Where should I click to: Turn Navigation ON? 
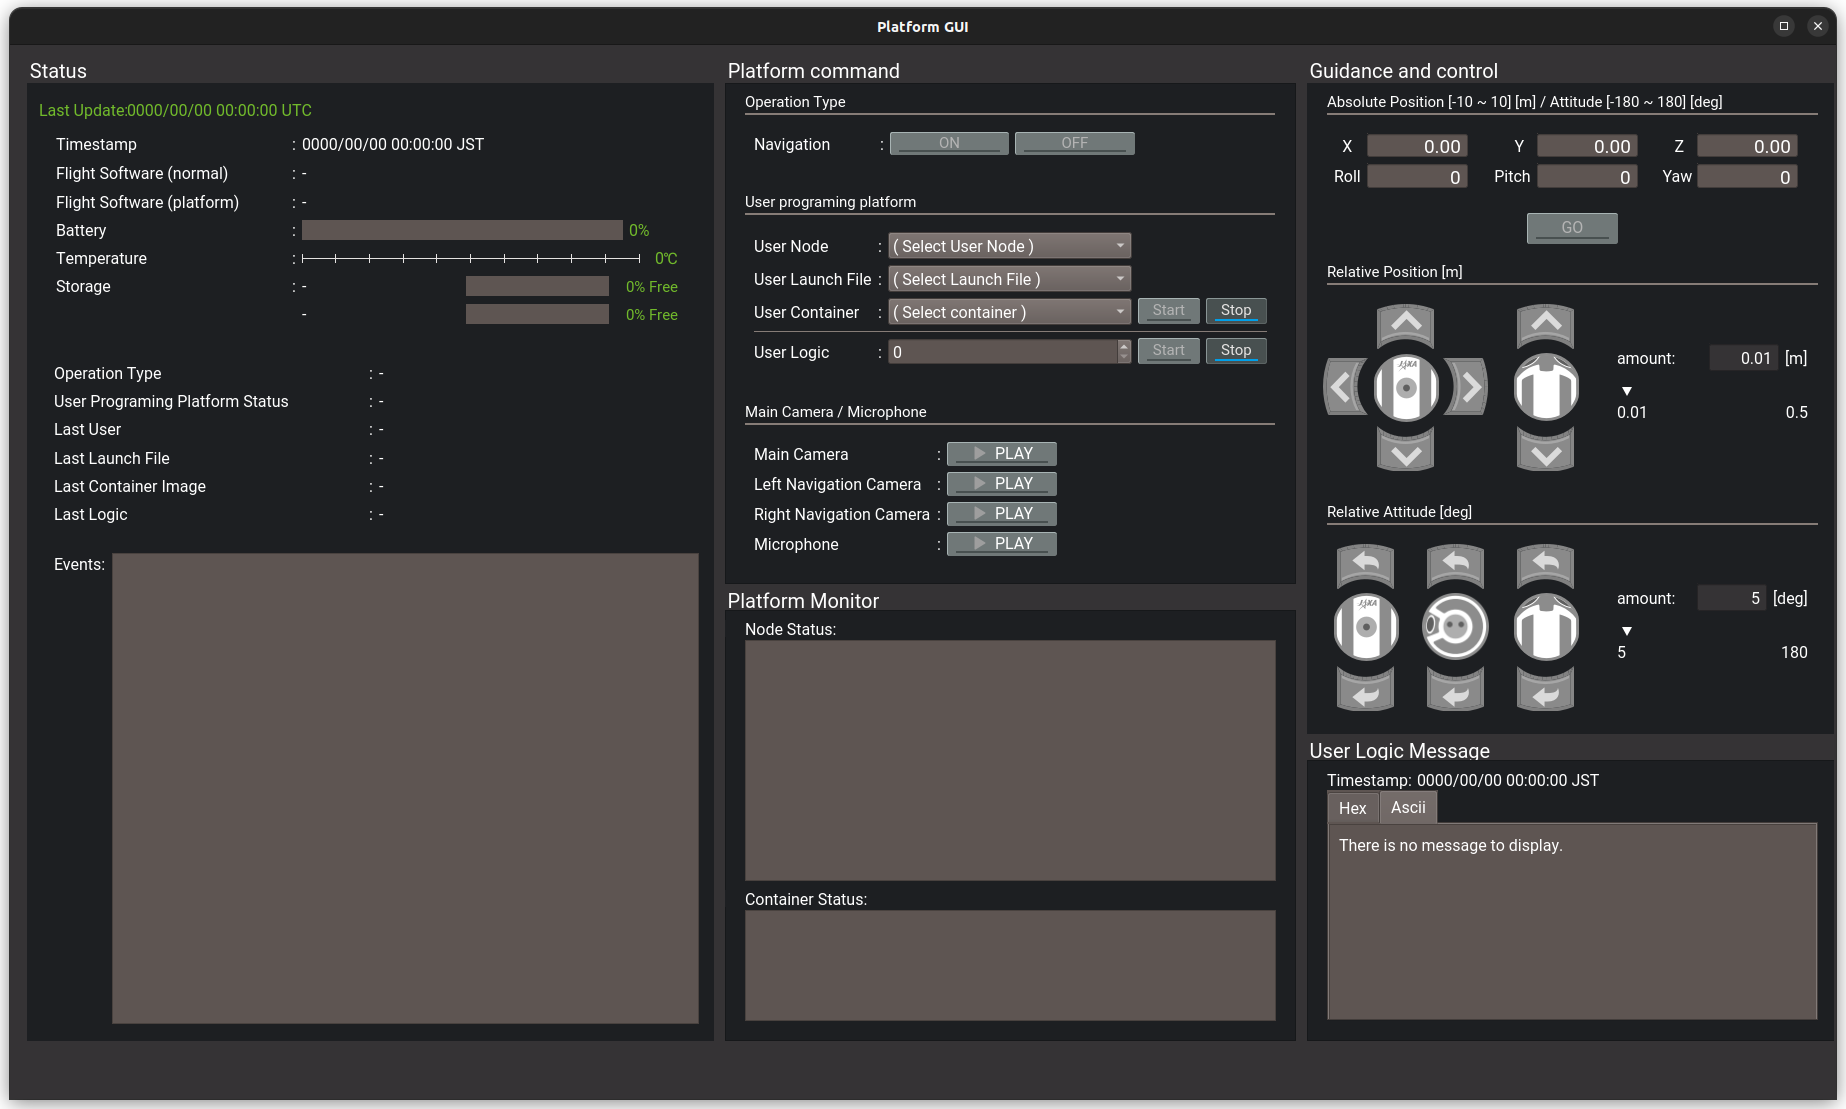click(948, 143)
